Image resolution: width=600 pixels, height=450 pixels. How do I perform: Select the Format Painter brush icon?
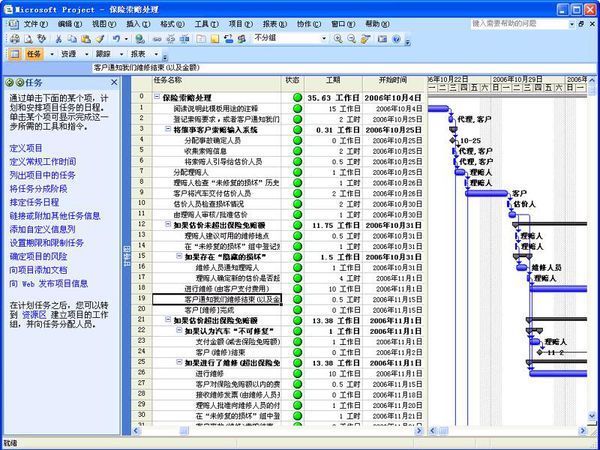[99, 39]
